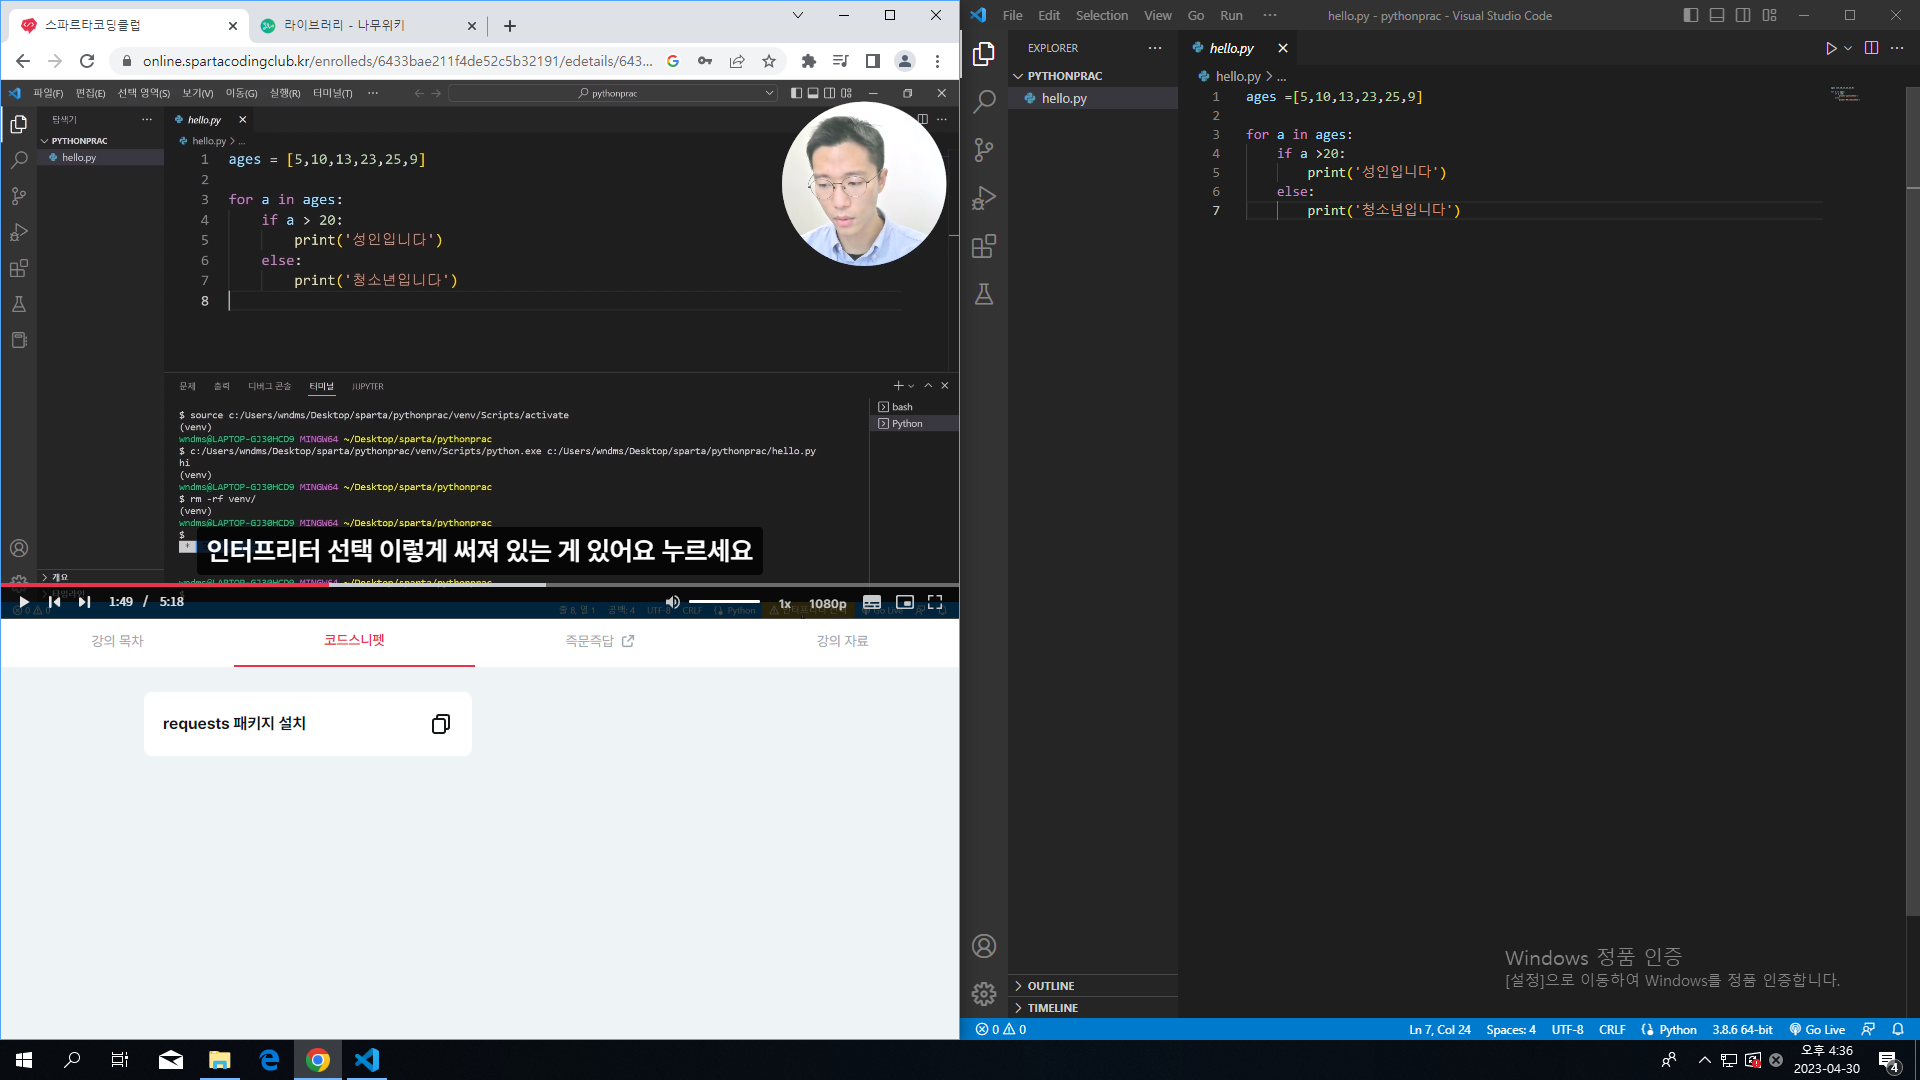1920x1080 pixels.
Task: Open the Testing flask view in VS Code
Action: [x=984, y=294]
